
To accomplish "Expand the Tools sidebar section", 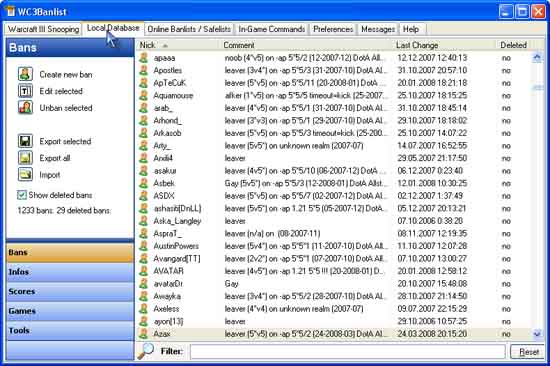I will [x=70, y=331].
